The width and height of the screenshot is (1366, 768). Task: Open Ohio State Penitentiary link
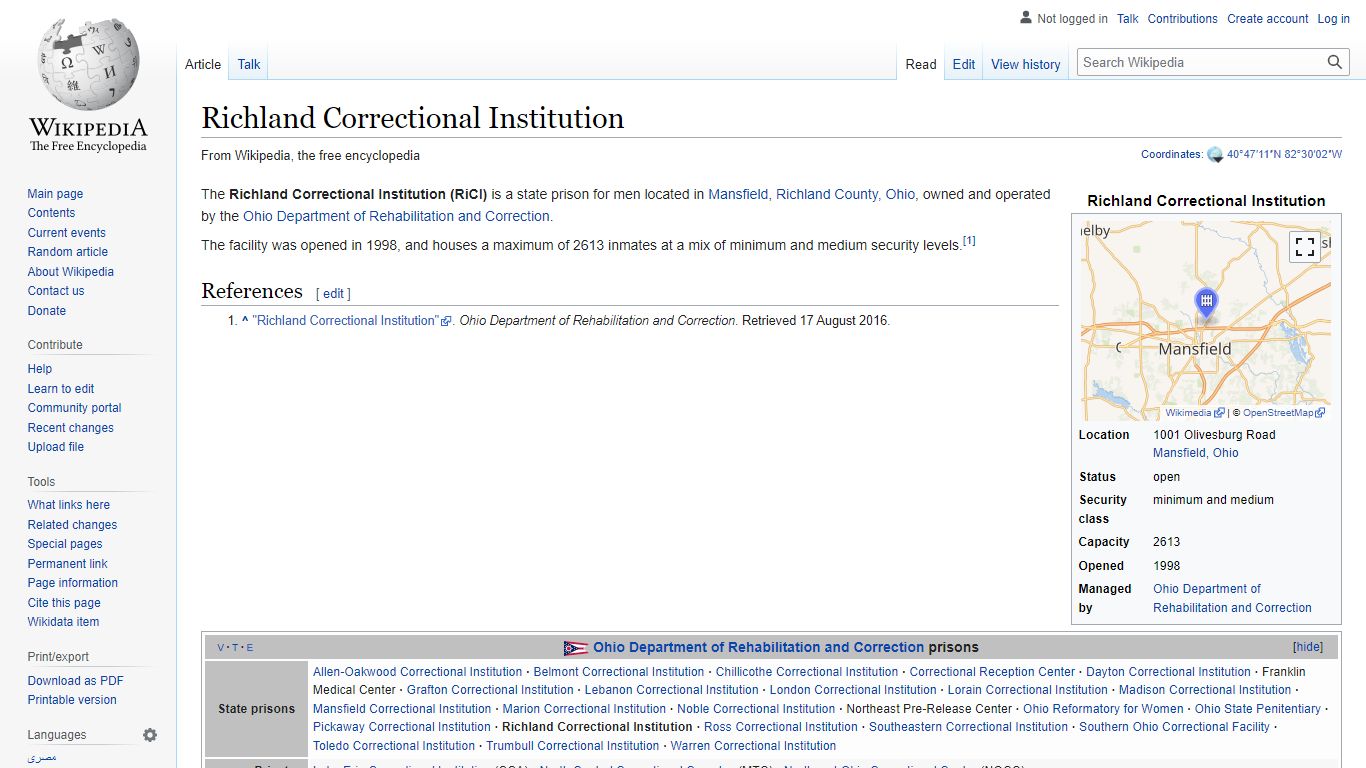pos(1258,709)
